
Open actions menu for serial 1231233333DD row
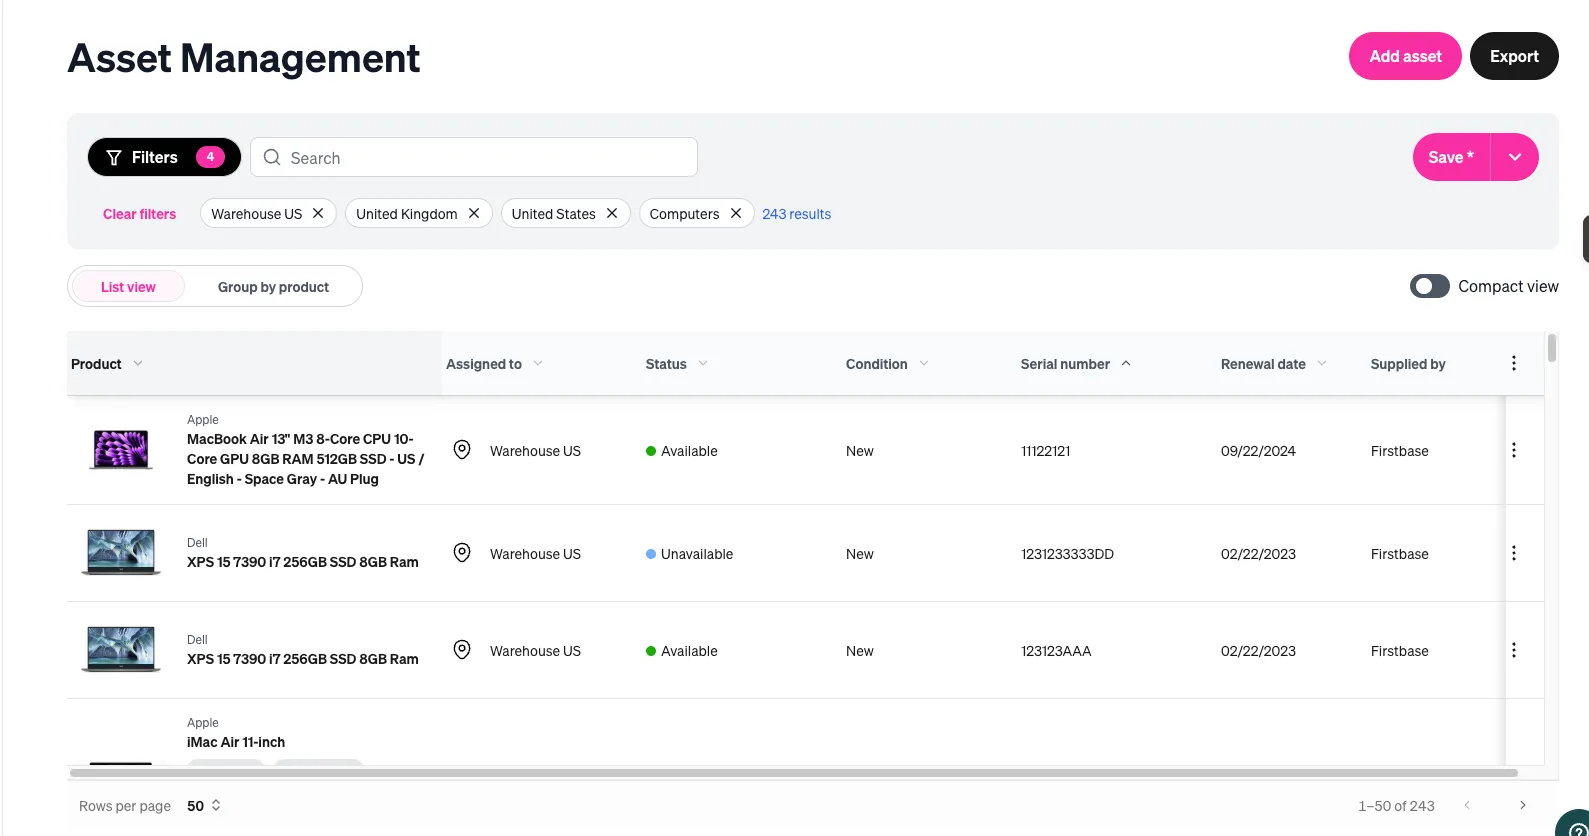(x=1513, y=554)
